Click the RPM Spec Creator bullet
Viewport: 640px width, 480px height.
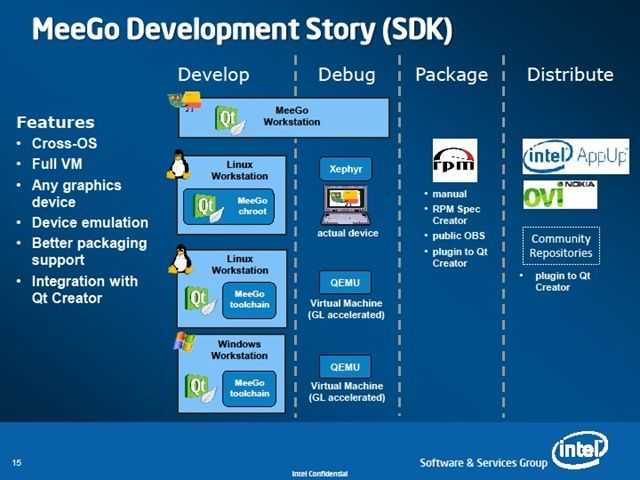[x=456, y=215]
